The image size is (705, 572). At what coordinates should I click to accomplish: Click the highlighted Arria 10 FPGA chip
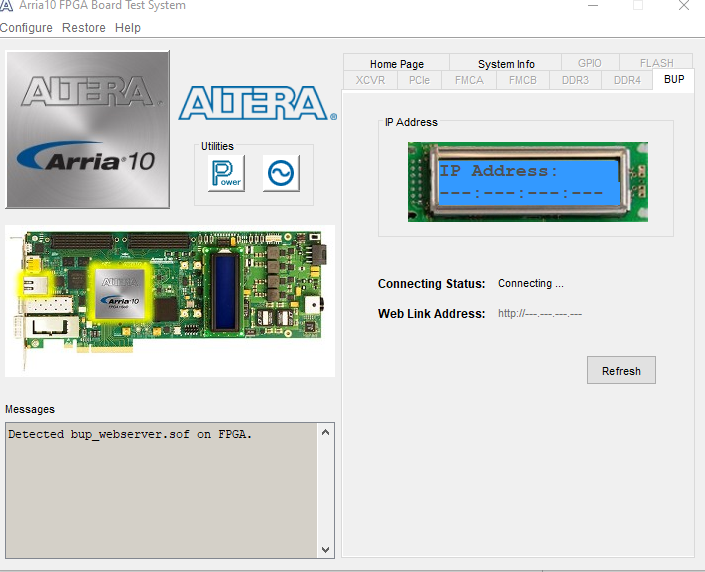119,293
